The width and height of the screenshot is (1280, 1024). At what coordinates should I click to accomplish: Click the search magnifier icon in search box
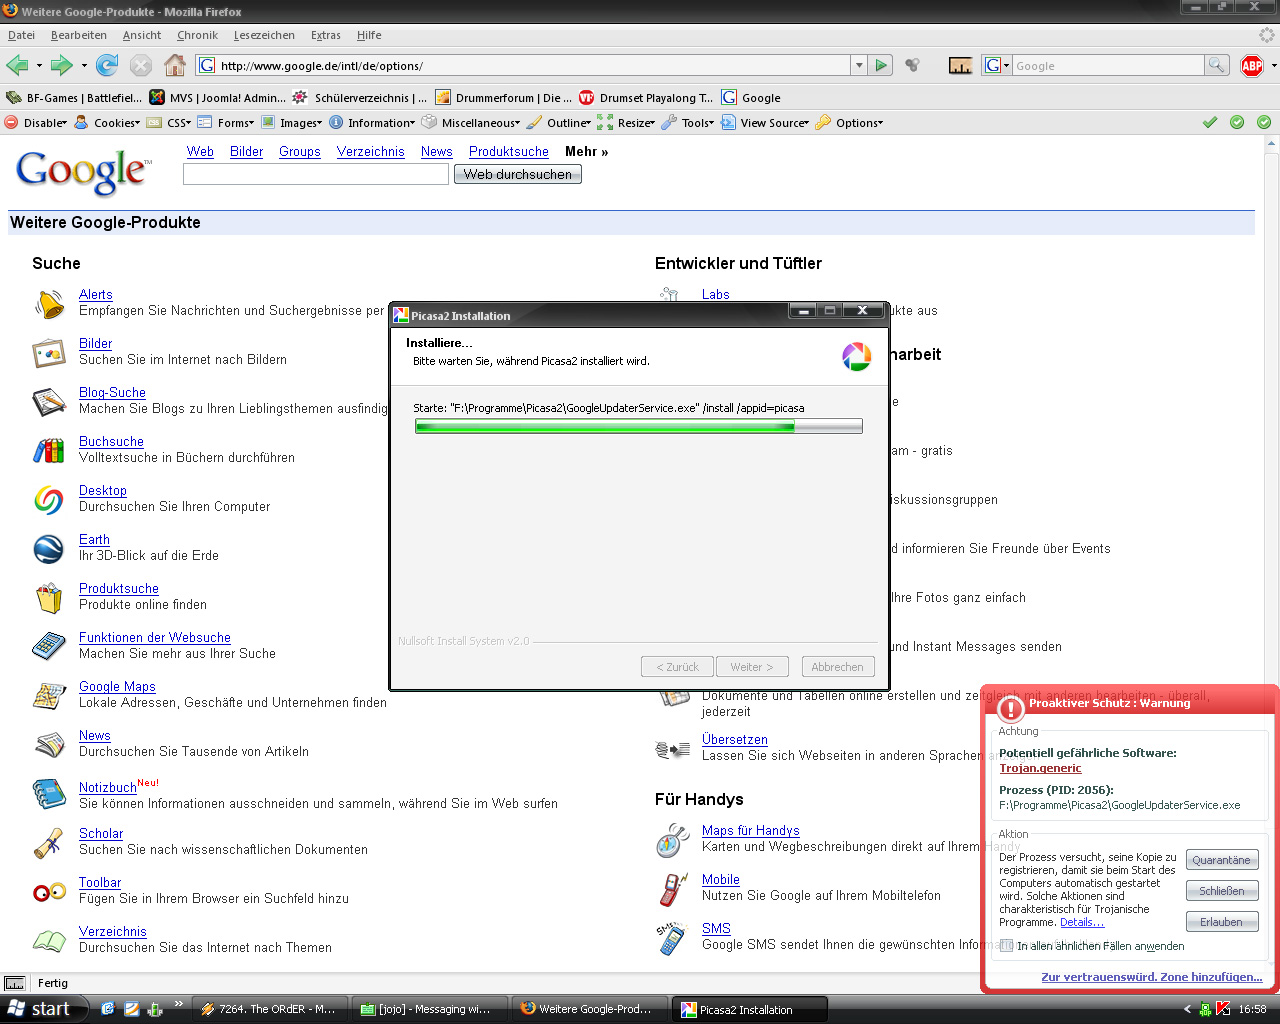1216,66
